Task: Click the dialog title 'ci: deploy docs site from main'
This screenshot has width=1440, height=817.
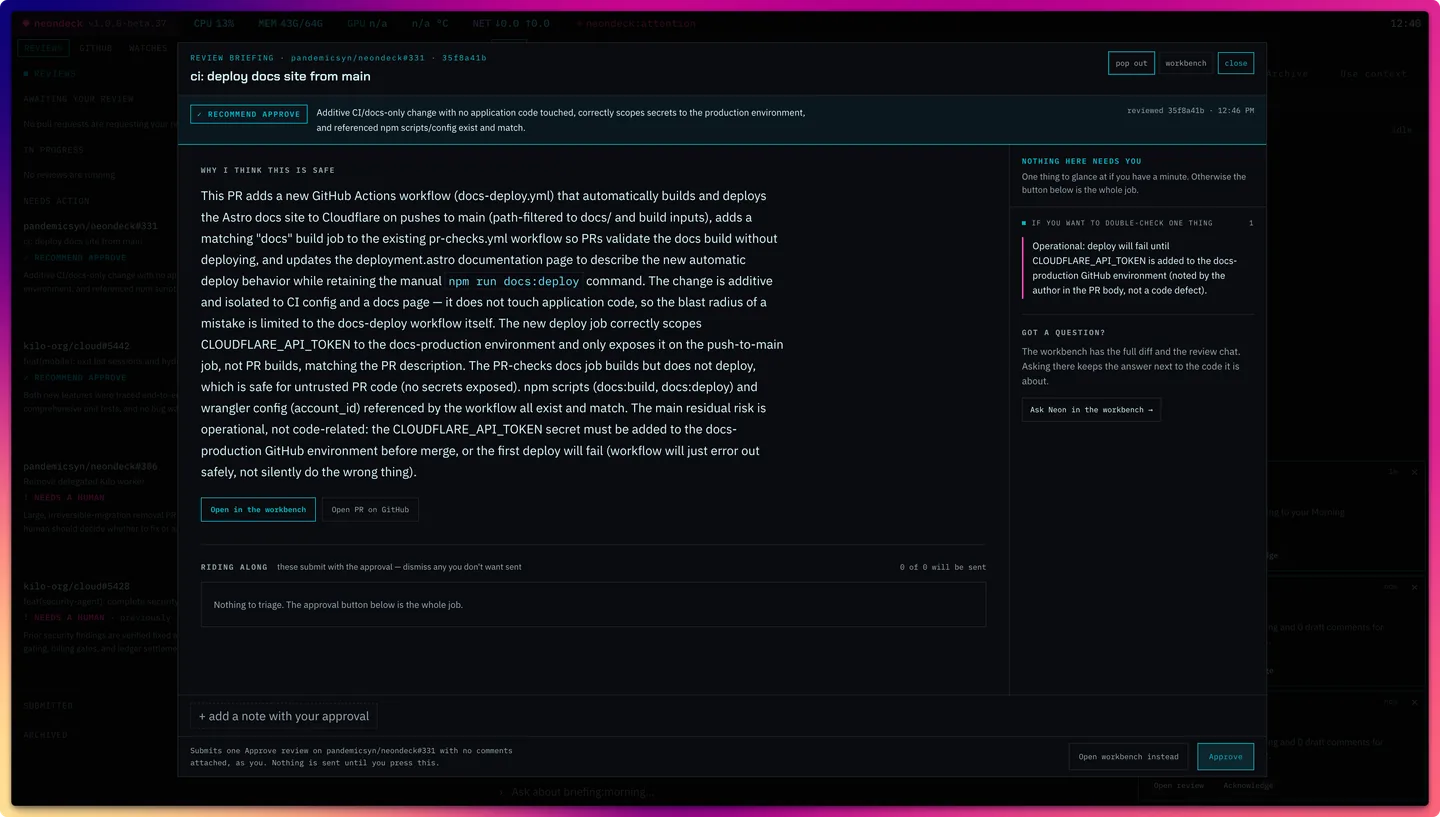Action: pyautogui.click(x=281, y=76)
